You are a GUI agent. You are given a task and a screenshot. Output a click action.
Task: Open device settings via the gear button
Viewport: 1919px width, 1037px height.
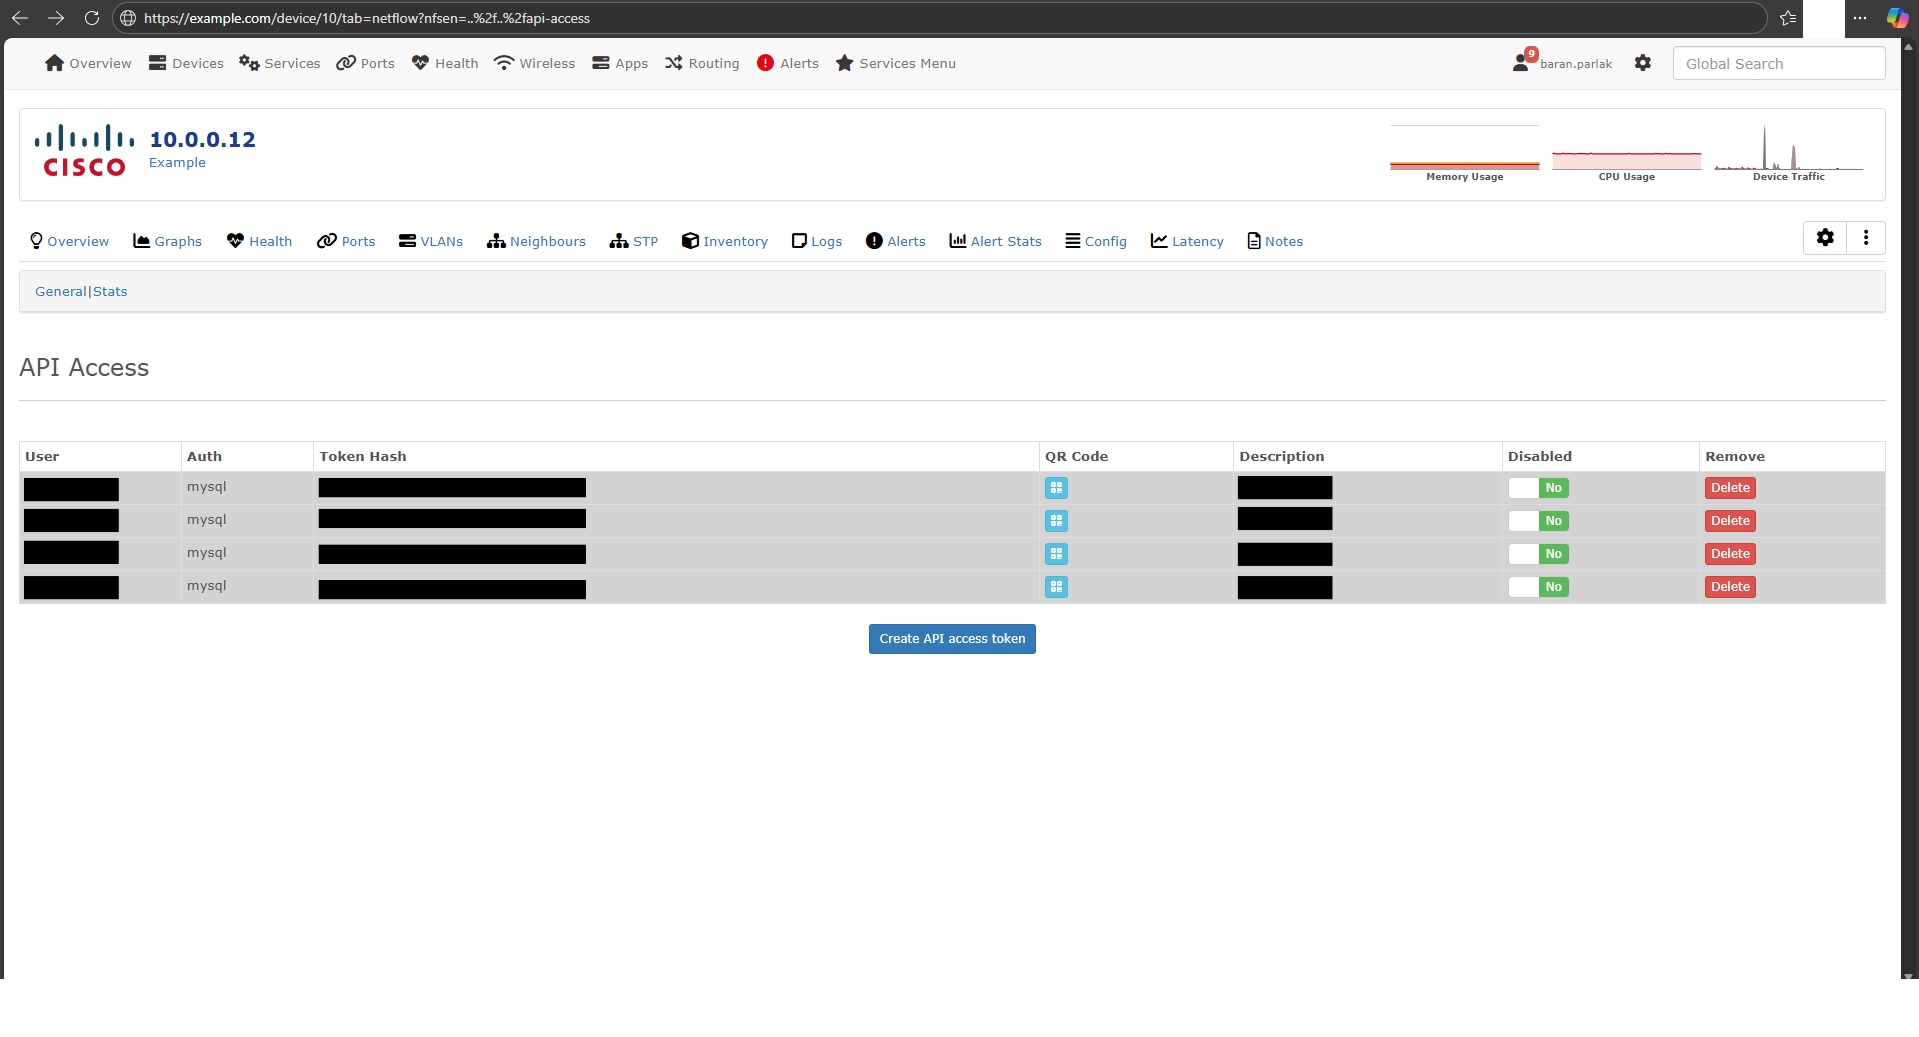coord(1825,238)
